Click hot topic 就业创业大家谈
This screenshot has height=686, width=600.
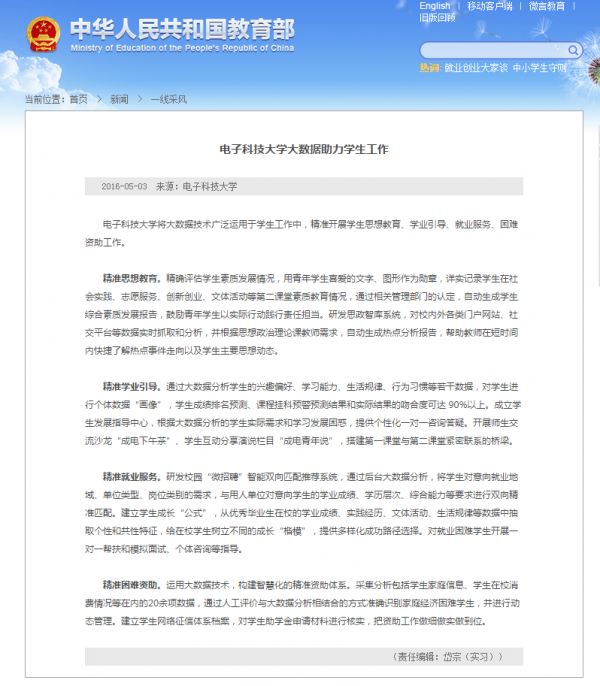pyautogui.click(x=475, y=68)
